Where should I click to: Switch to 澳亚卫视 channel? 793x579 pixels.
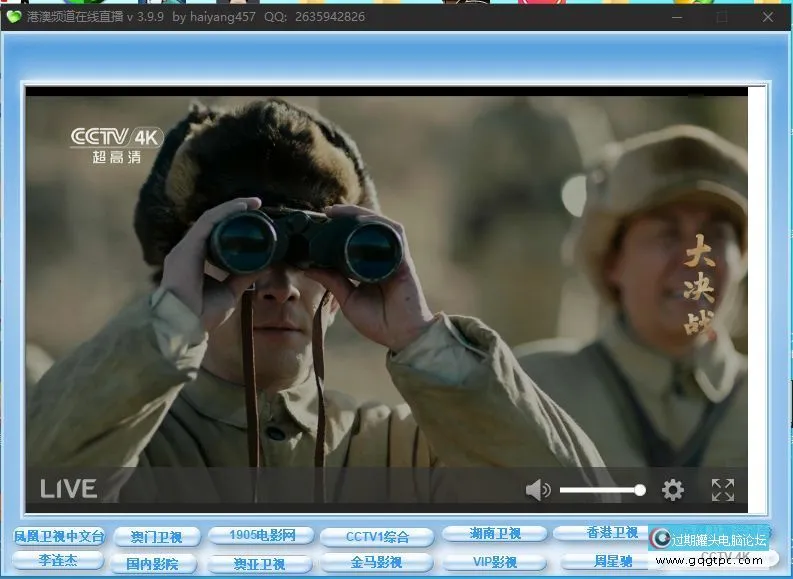(x=259, y=564)
